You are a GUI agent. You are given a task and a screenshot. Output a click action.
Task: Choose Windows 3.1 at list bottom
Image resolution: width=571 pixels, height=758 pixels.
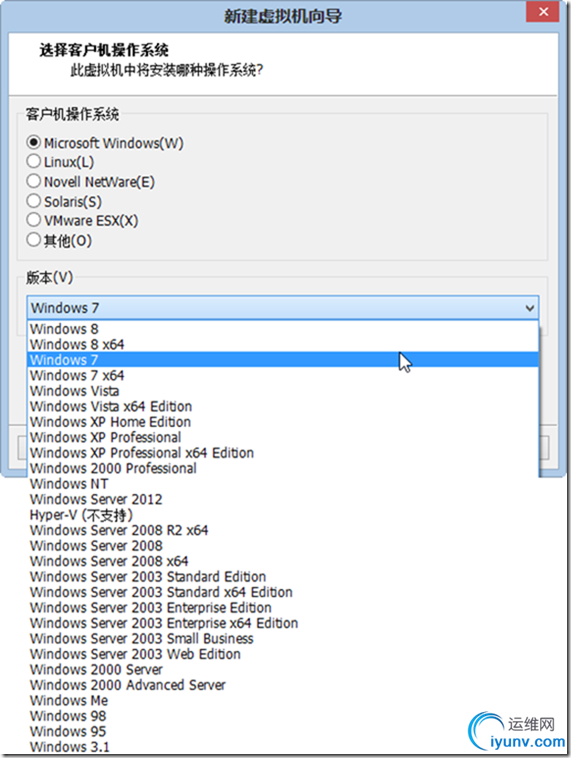[x=283, y=746]
